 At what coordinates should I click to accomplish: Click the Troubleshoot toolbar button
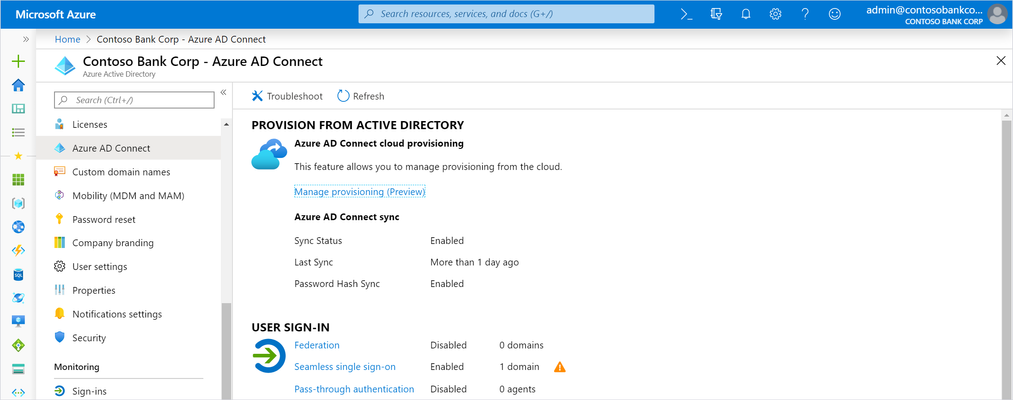287,96
